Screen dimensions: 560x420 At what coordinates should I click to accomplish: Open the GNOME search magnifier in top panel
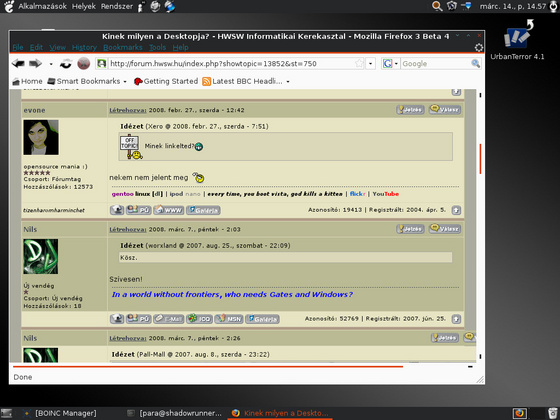coord(437,6)
